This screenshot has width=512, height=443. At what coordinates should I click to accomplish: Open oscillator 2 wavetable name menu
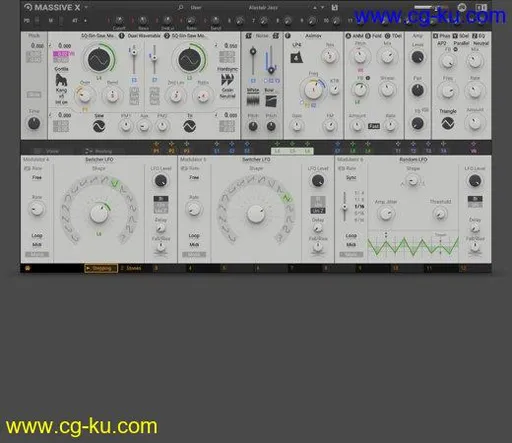coord(189,35)
